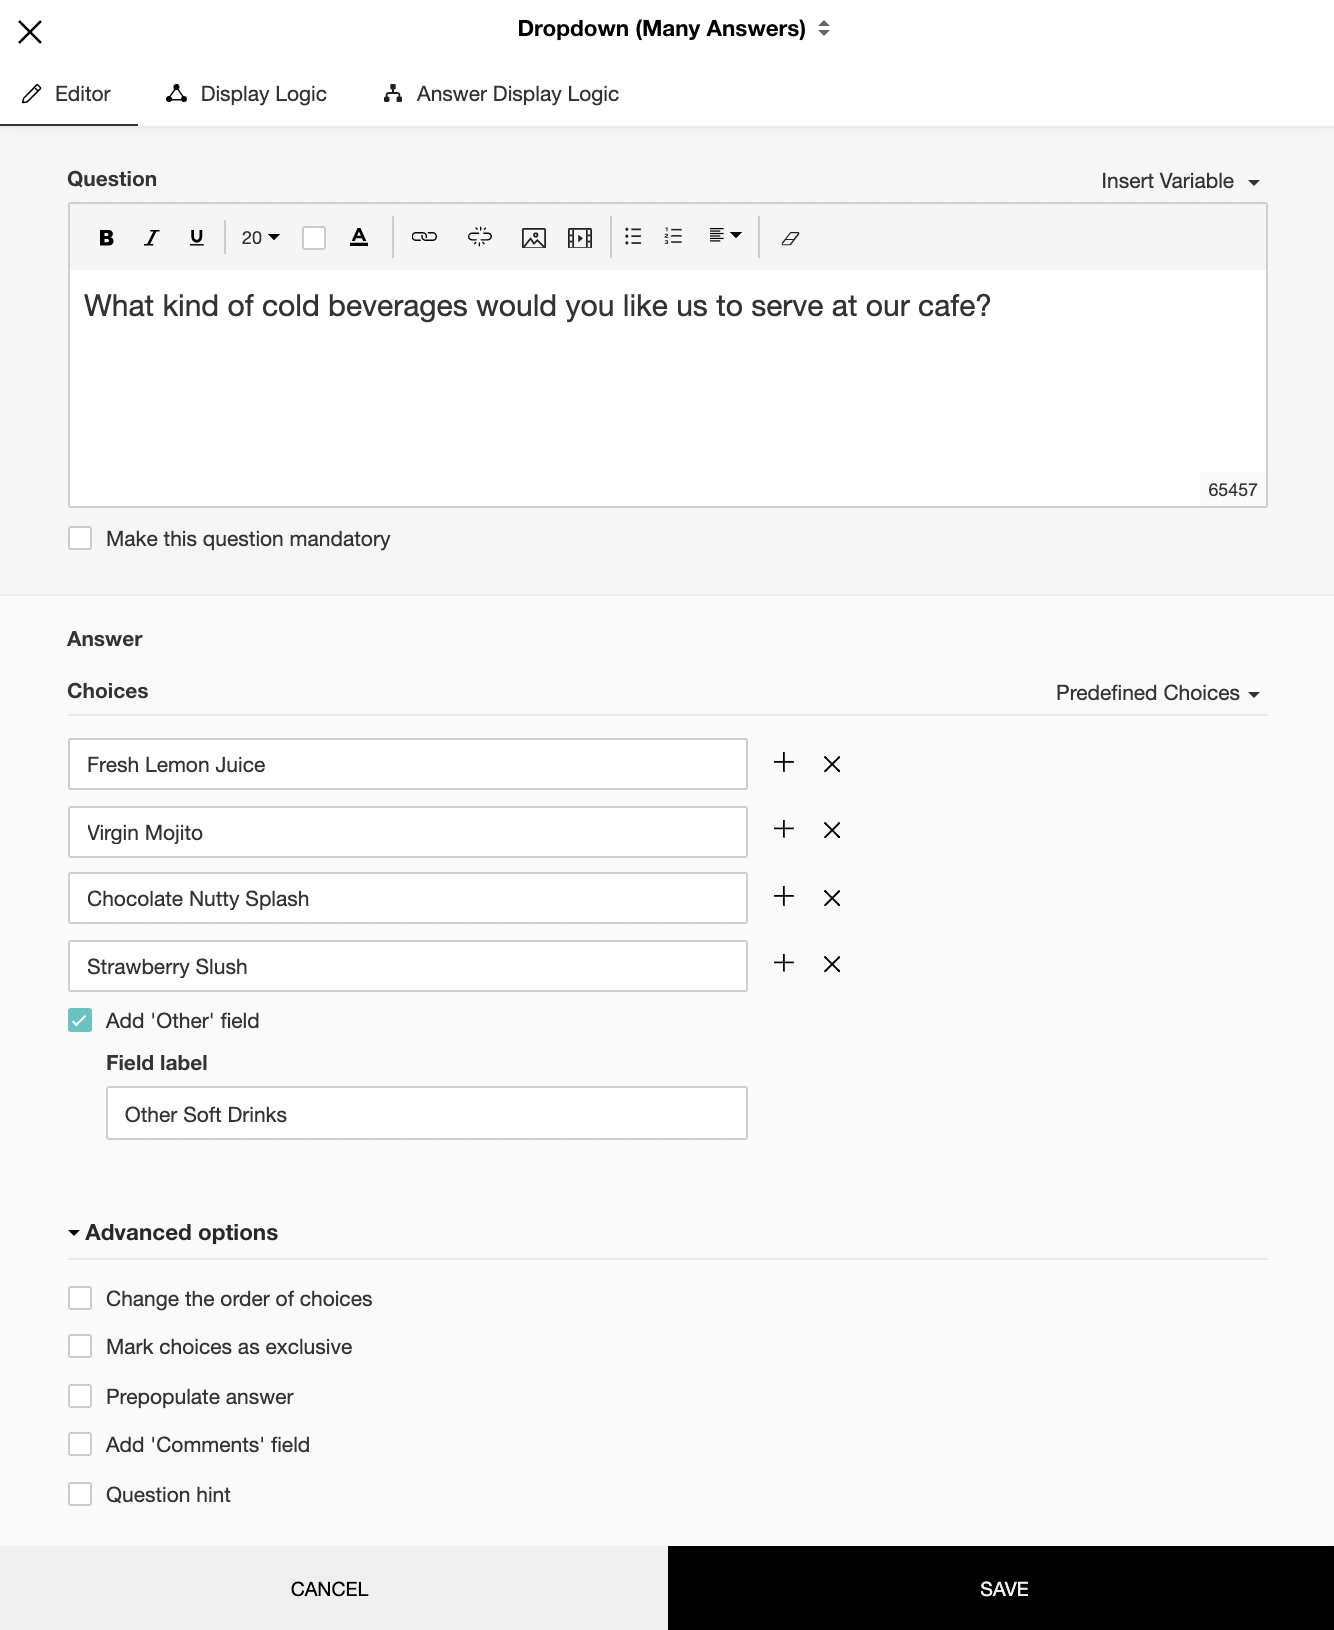1334x1630 pixels.
Task: Remove the Virgin Mojito choice
Action: tap(832, 830)
